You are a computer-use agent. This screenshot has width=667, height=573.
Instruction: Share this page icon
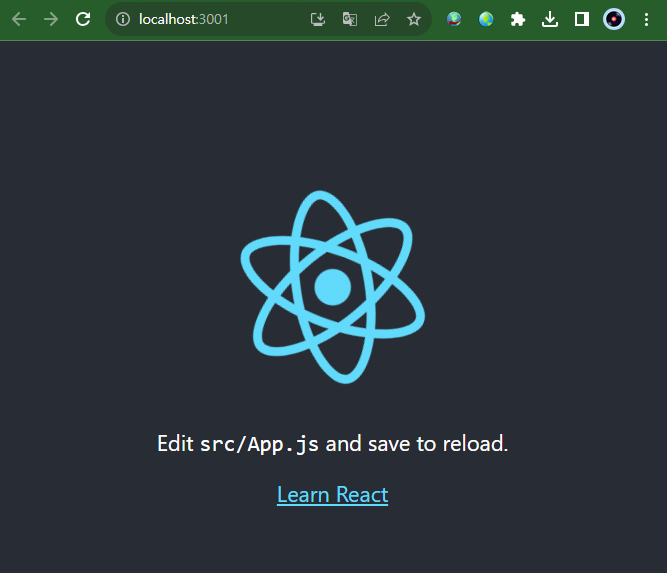[382, 19]
